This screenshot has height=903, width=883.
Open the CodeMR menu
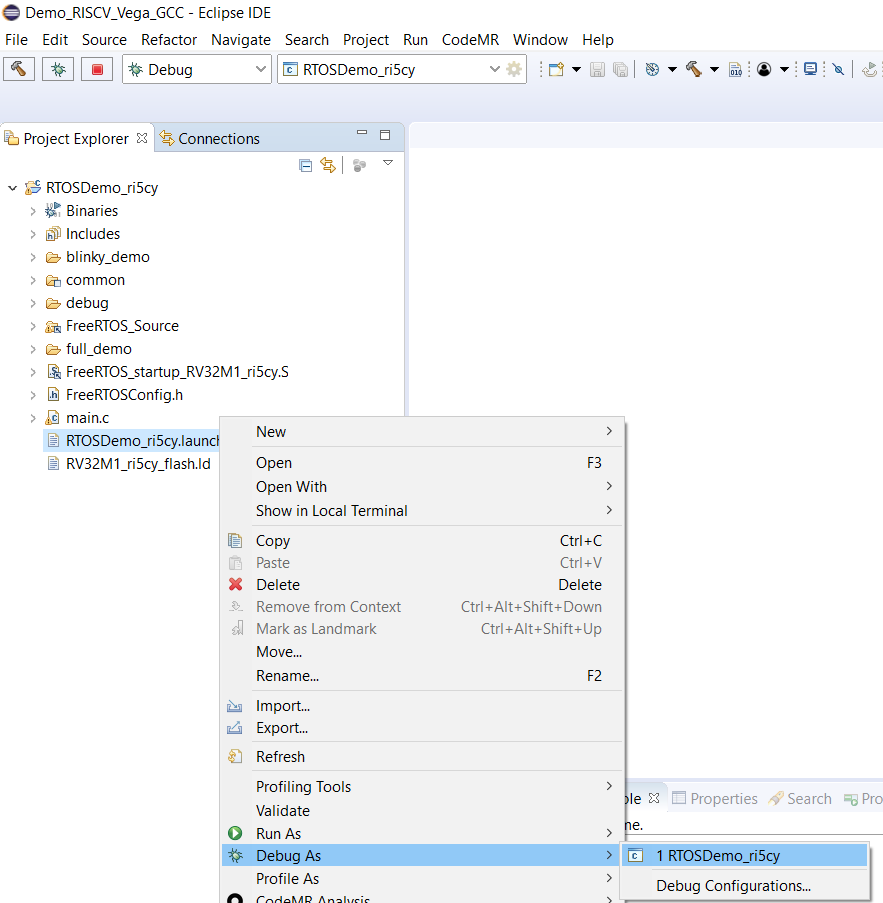[470, 40]
